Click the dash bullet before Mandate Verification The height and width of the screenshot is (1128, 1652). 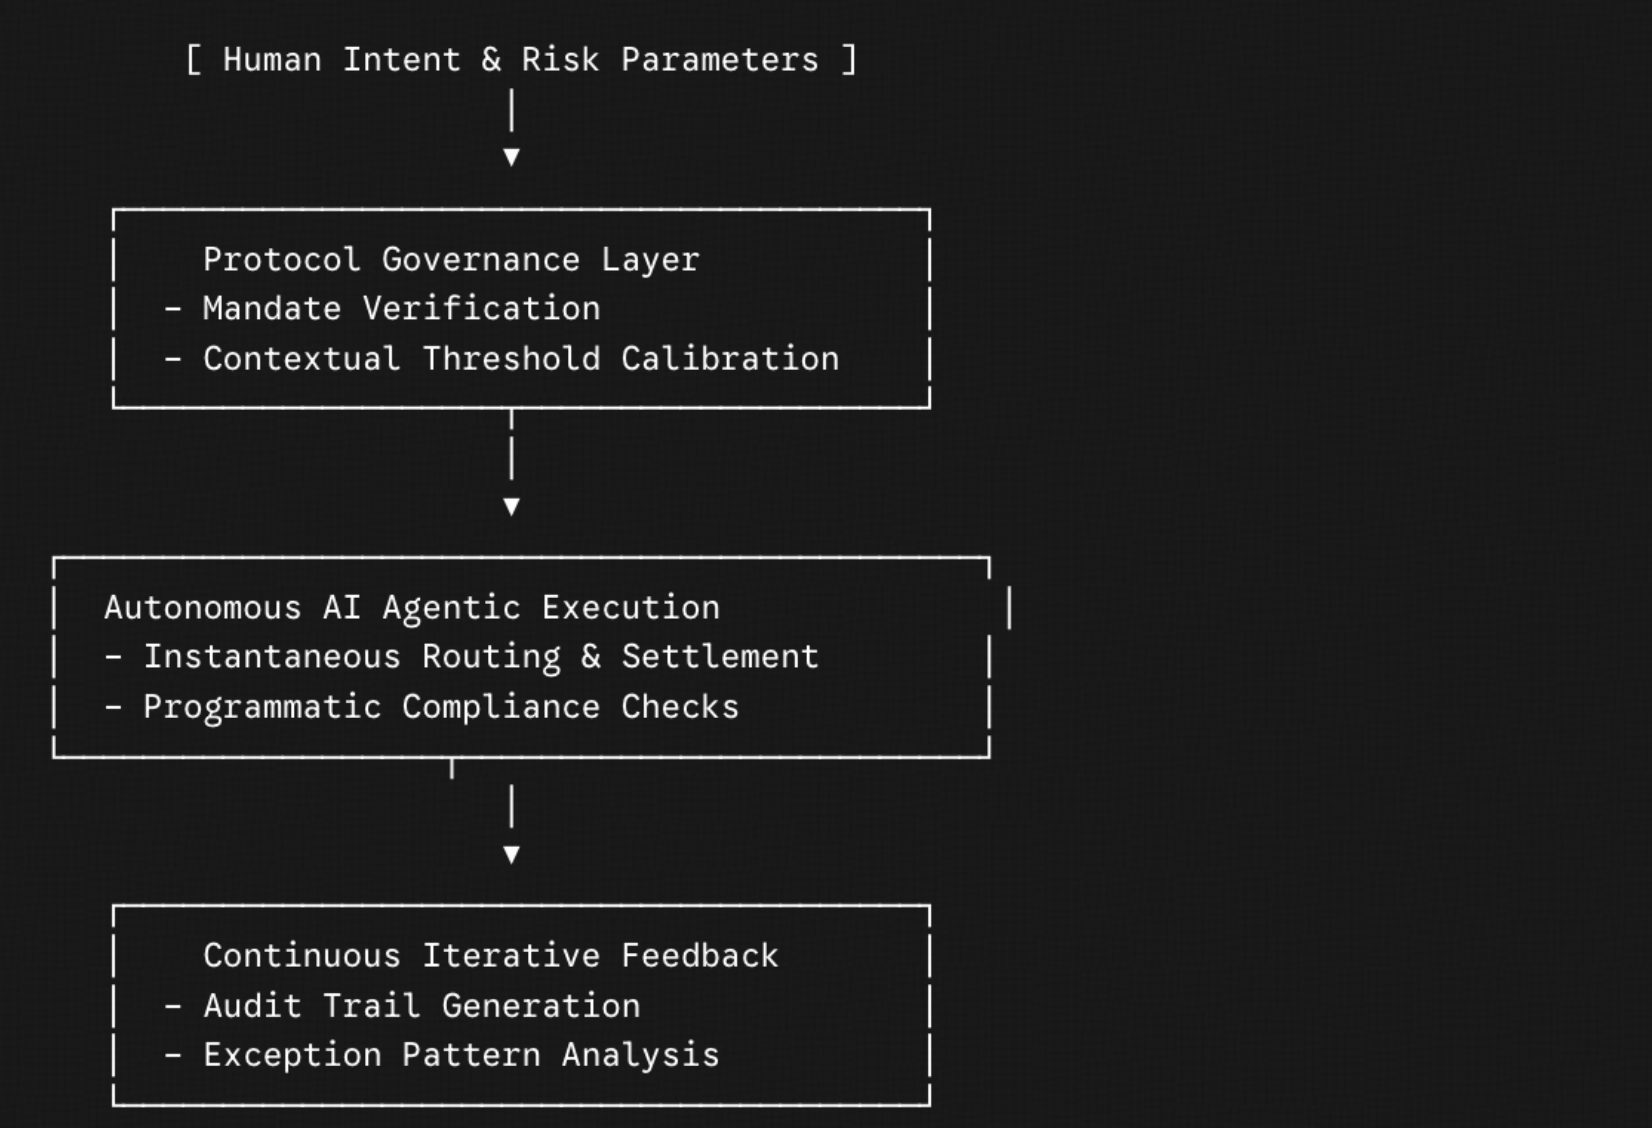(x=173, y=308)
